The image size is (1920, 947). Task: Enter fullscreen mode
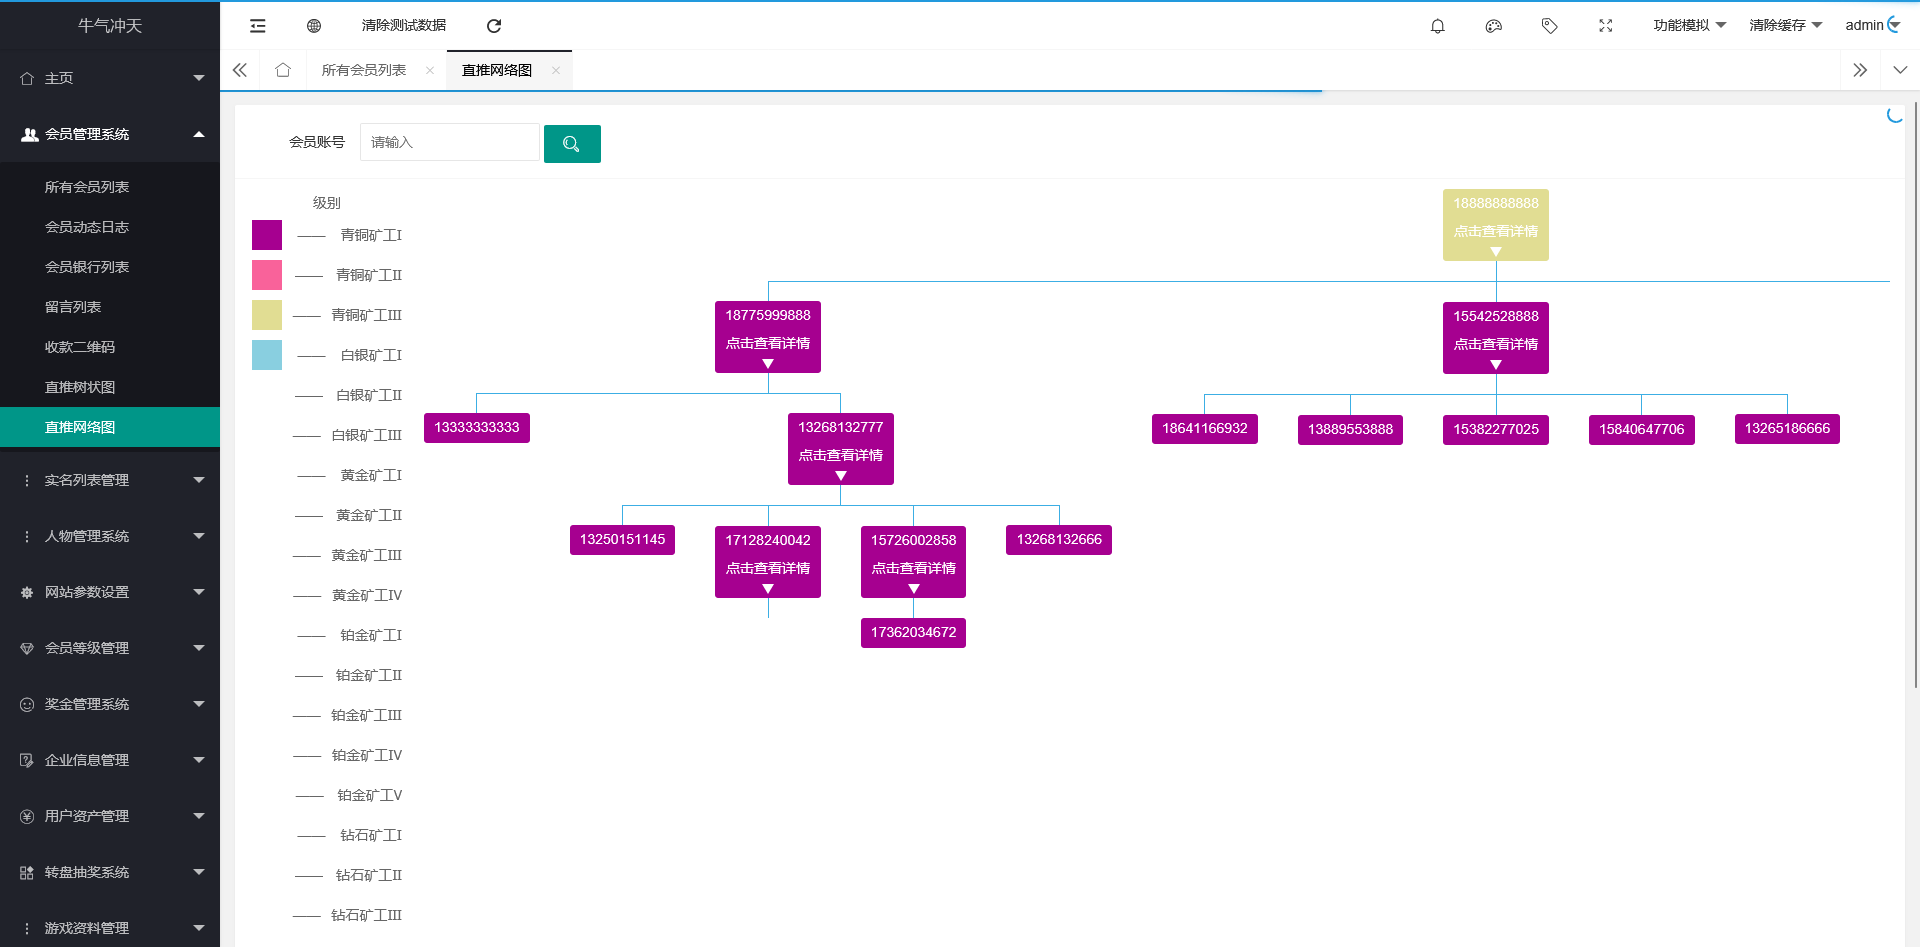(x=1606, y=26)
